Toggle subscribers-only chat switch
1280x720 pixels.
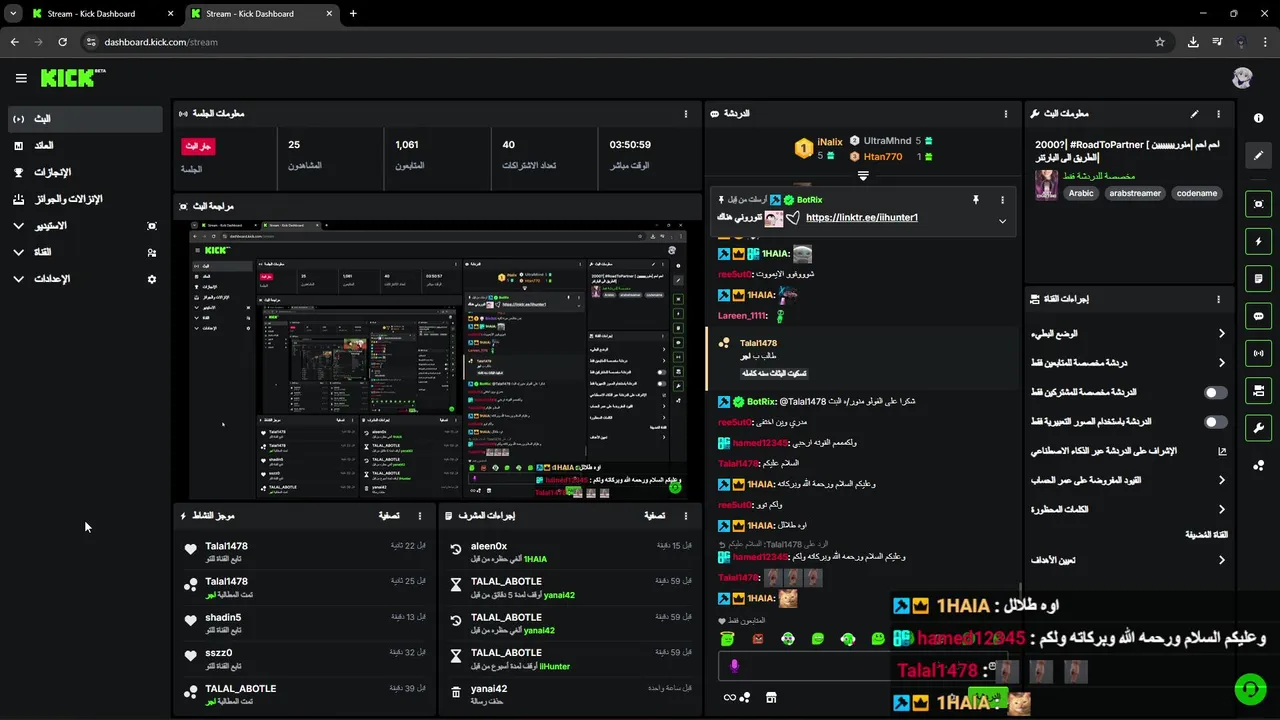pos(1215,393)
